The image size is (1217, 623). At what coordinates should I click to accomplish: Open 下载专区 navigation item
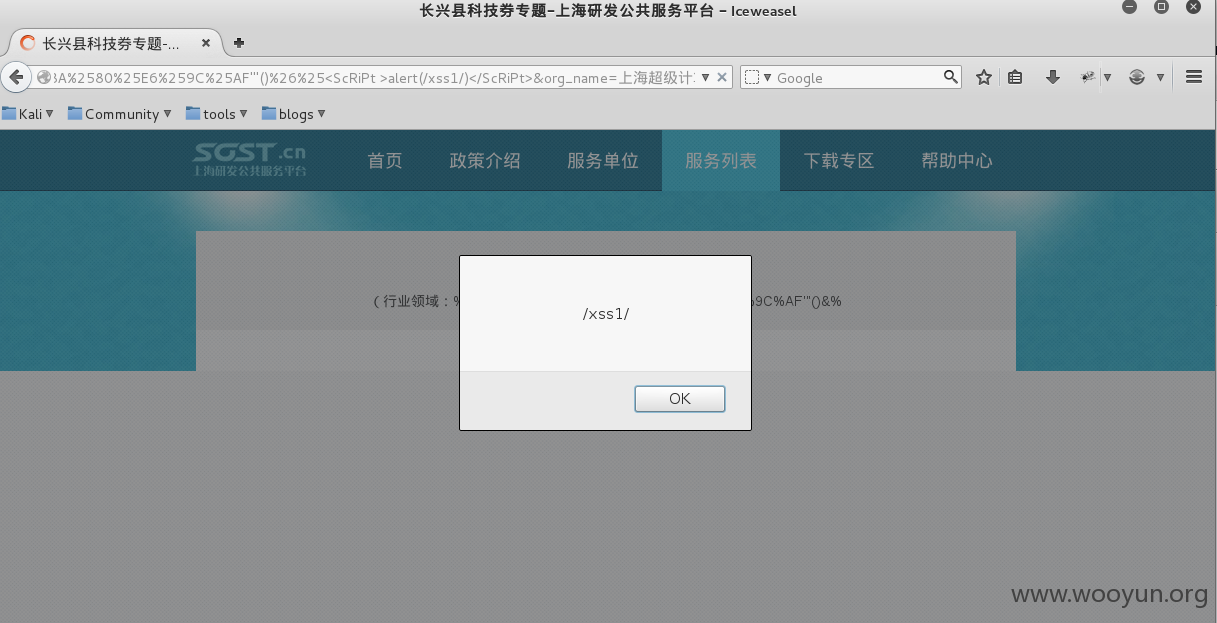coord(839,161)
